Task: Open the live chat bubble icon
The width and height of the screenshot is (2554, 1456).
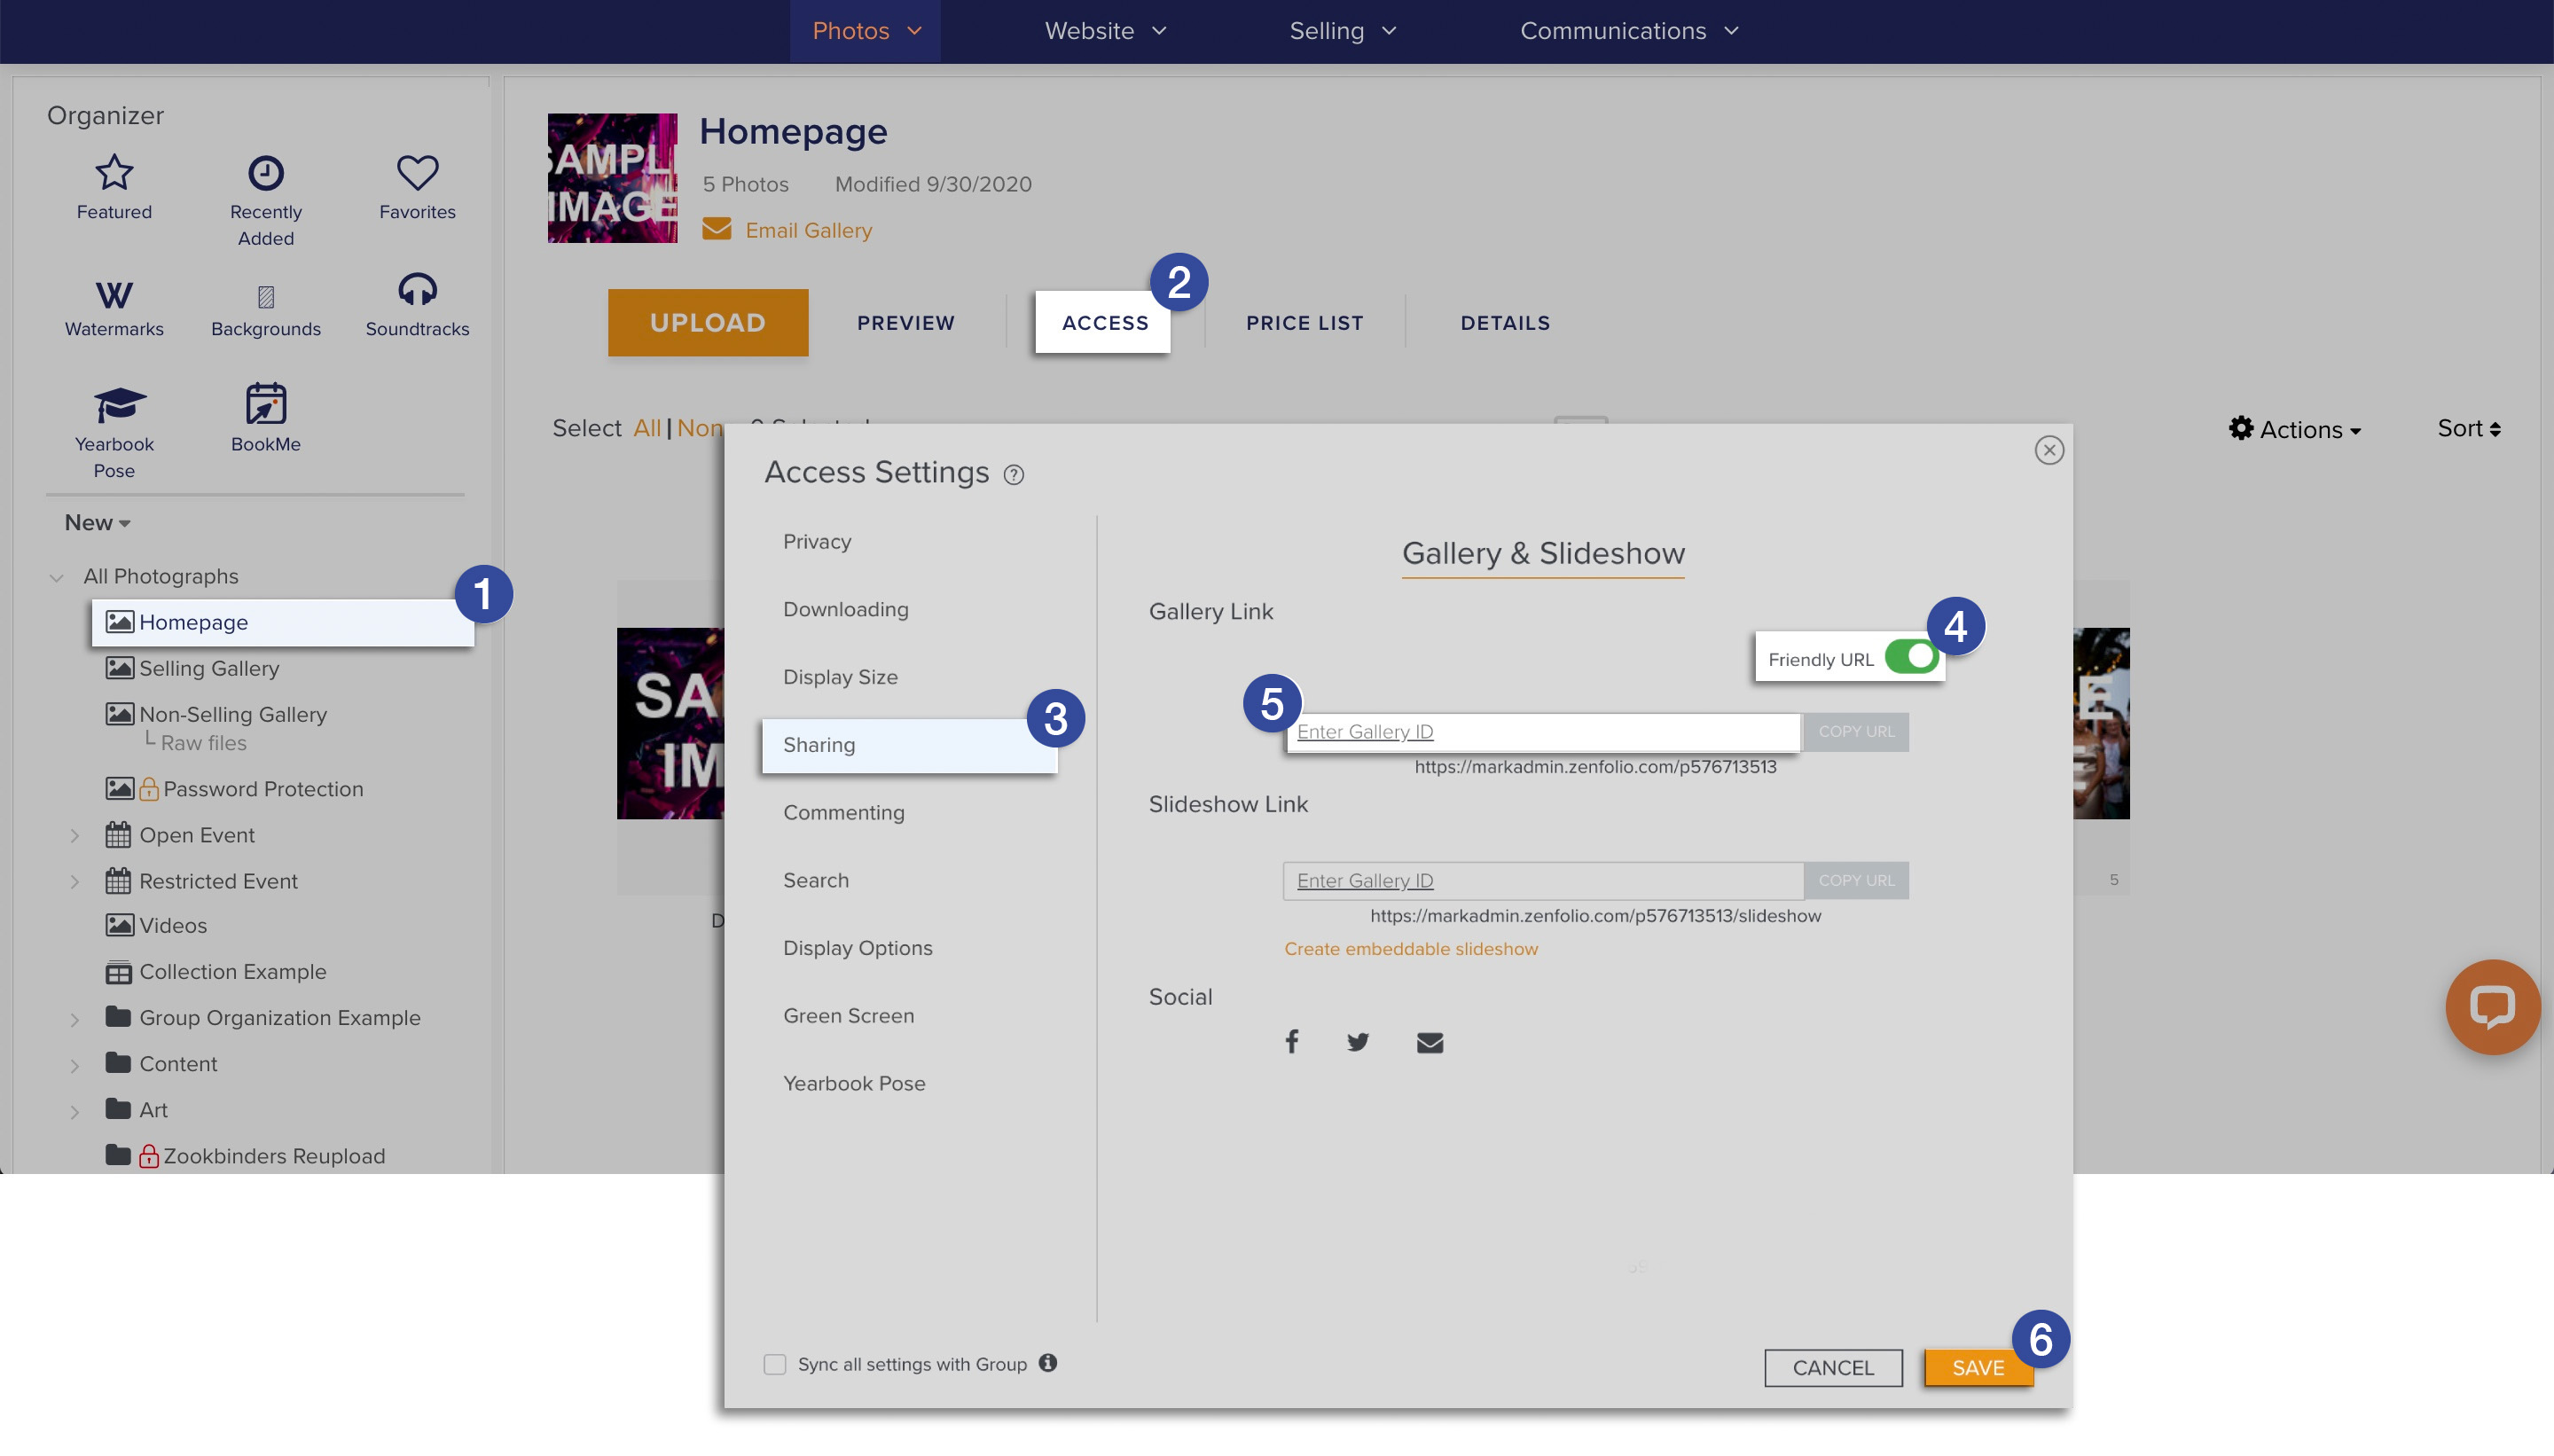Action: pos(2491,1007)
